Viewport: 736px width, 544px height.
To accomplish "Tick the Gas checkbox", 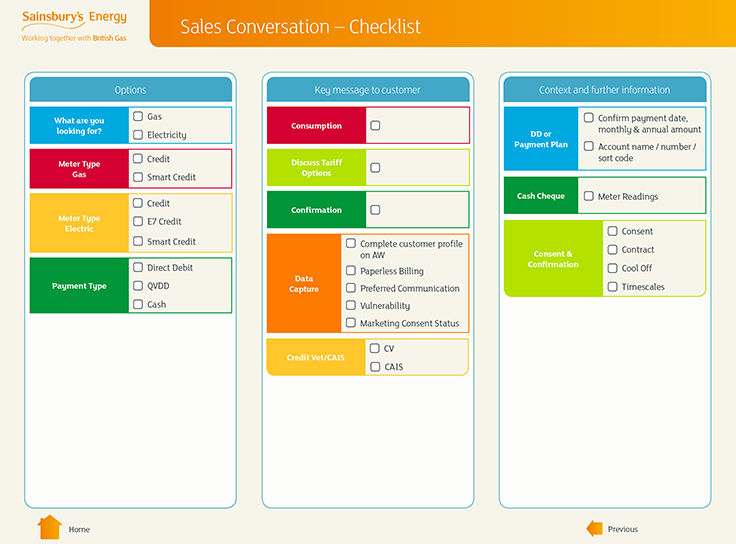I will pos(138,117).
